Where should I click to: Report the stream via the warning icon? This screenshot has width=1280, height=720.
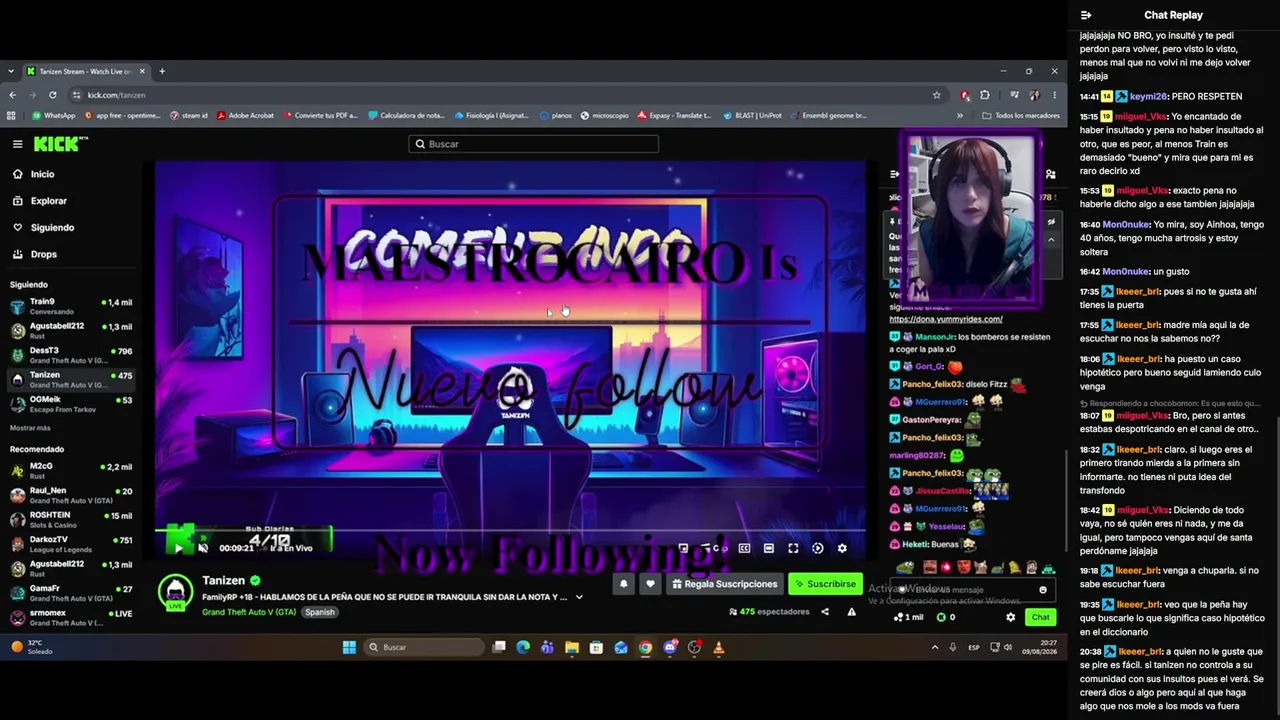[852, 612]
